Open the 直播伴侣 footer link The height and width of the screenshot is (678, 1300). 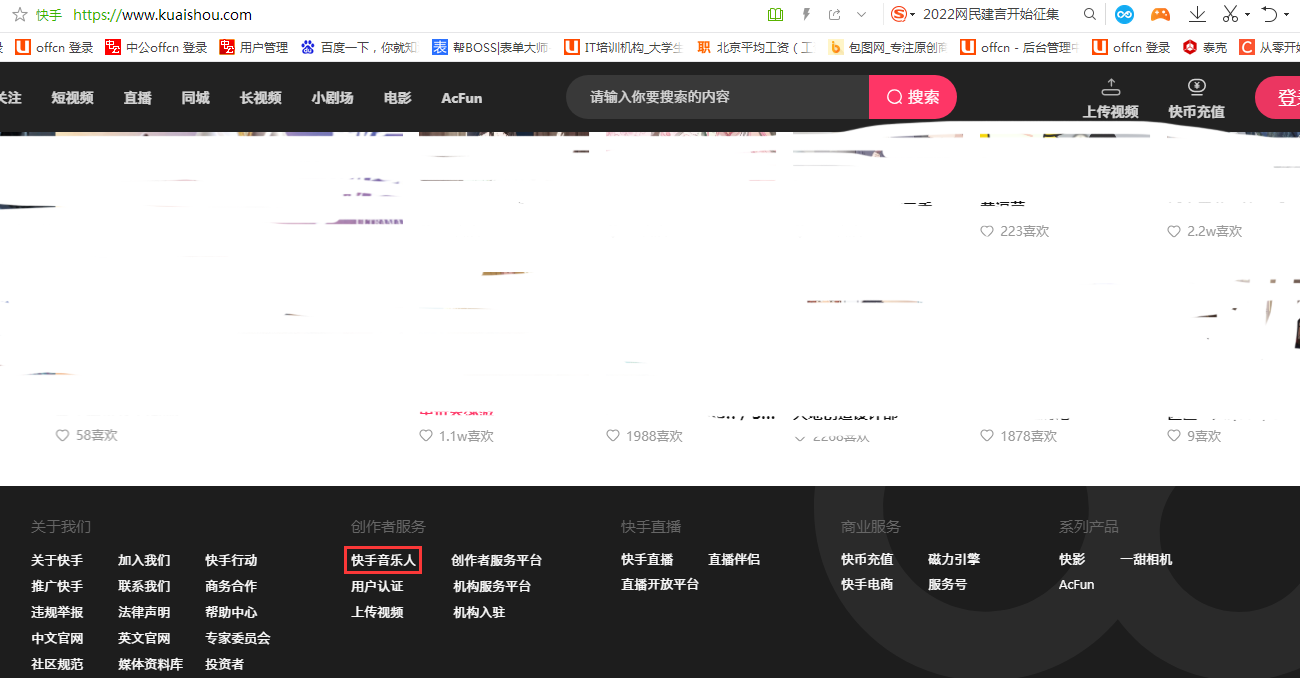coord(734,559)
